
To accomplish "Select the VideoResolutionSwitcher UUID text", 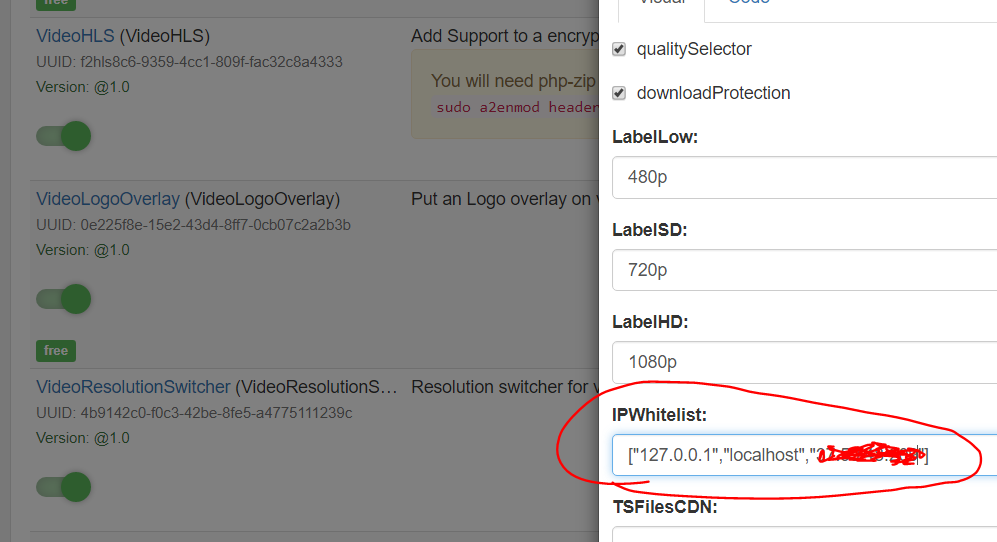I will coord(194,413).
